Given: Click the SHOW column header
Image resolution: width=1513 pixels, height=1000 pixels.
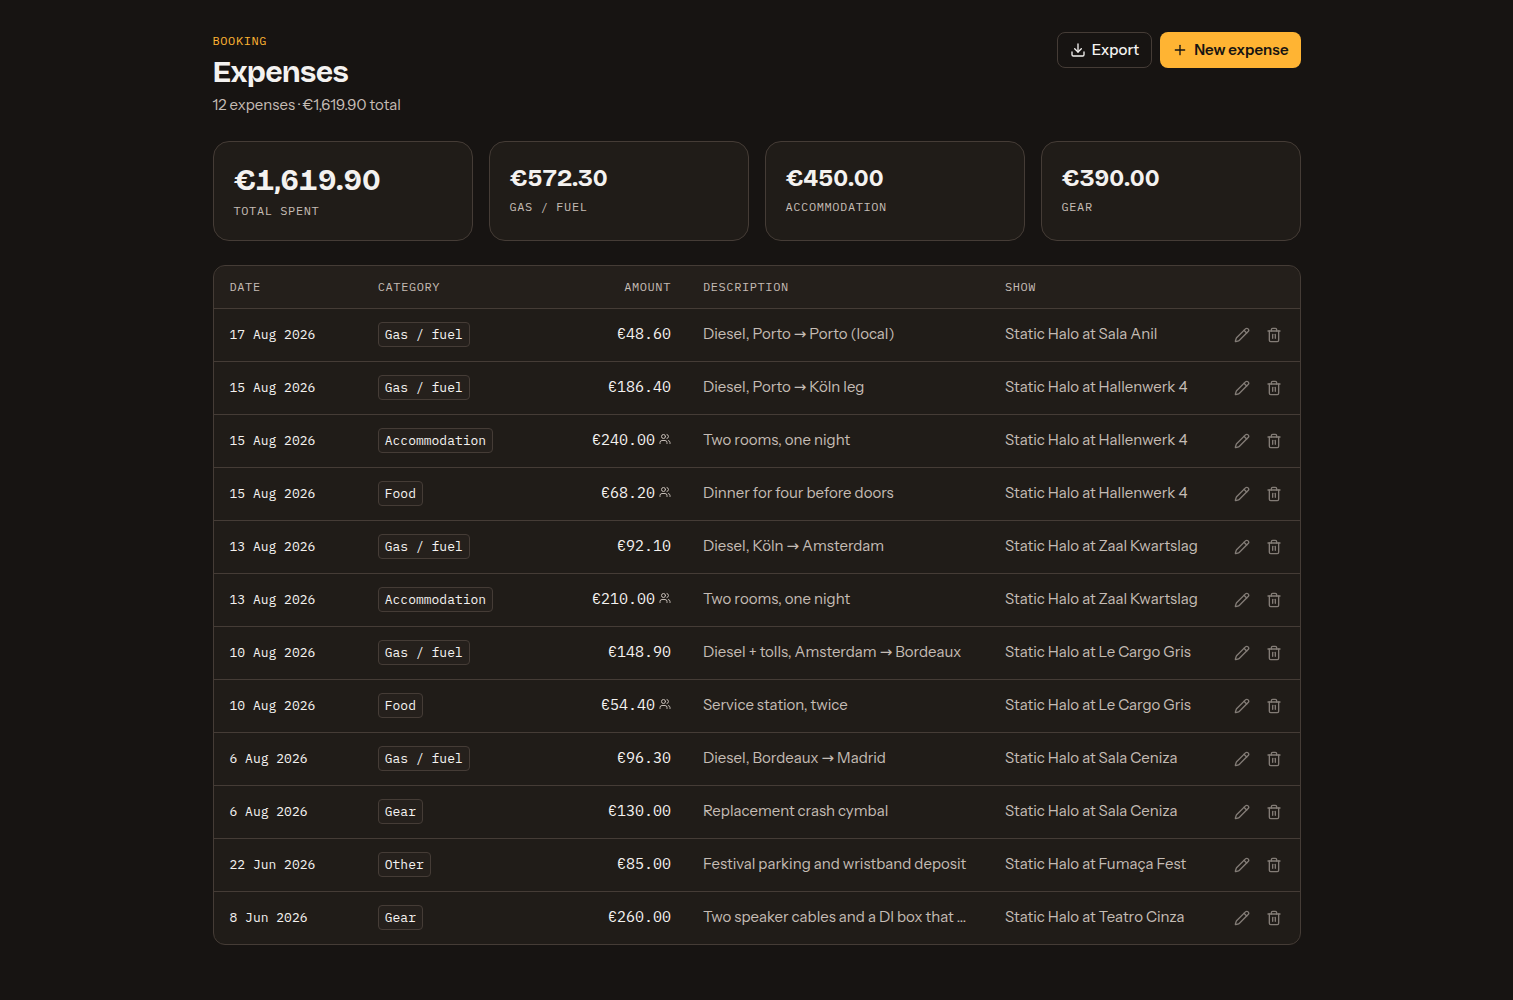Looking at the screenshot, I should (1020, 288).
